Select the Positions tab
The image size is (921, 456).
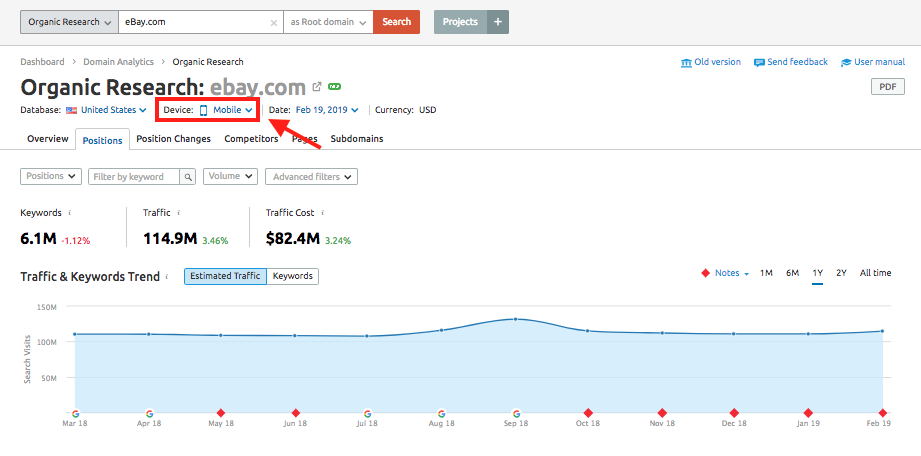click(102, 140)
